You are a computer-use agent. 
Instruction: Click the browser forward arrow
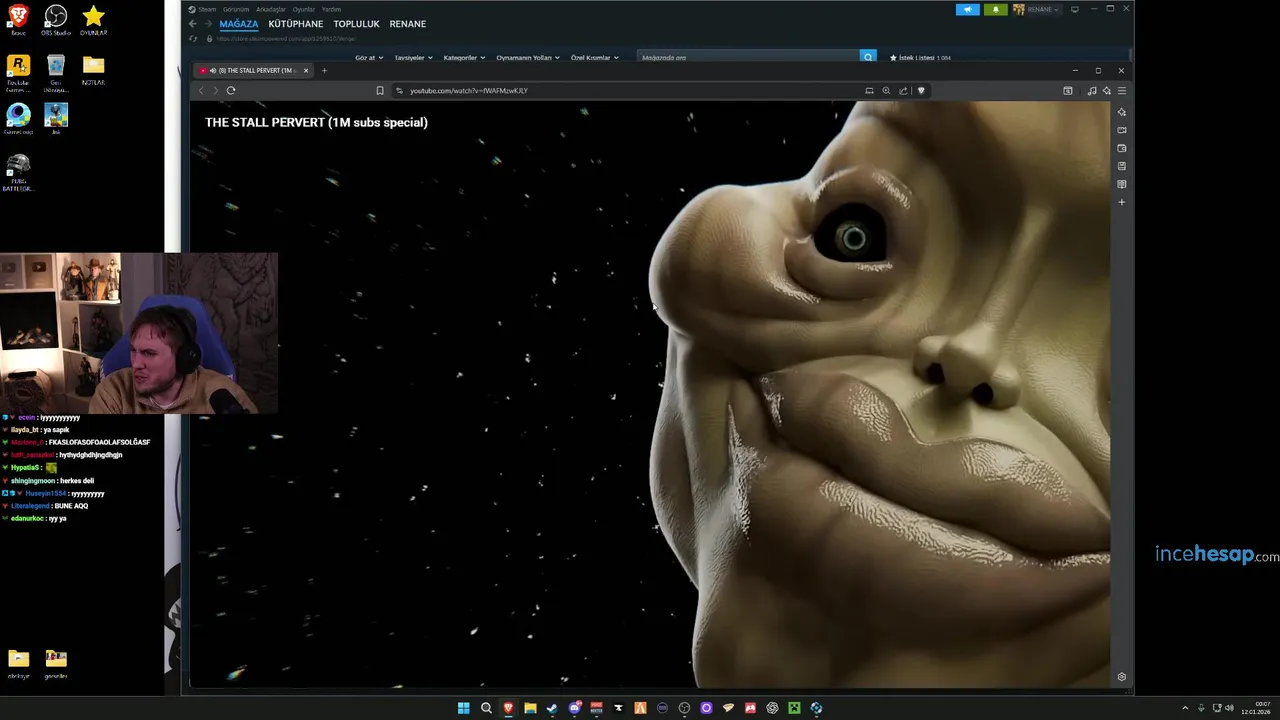point(215,90)
